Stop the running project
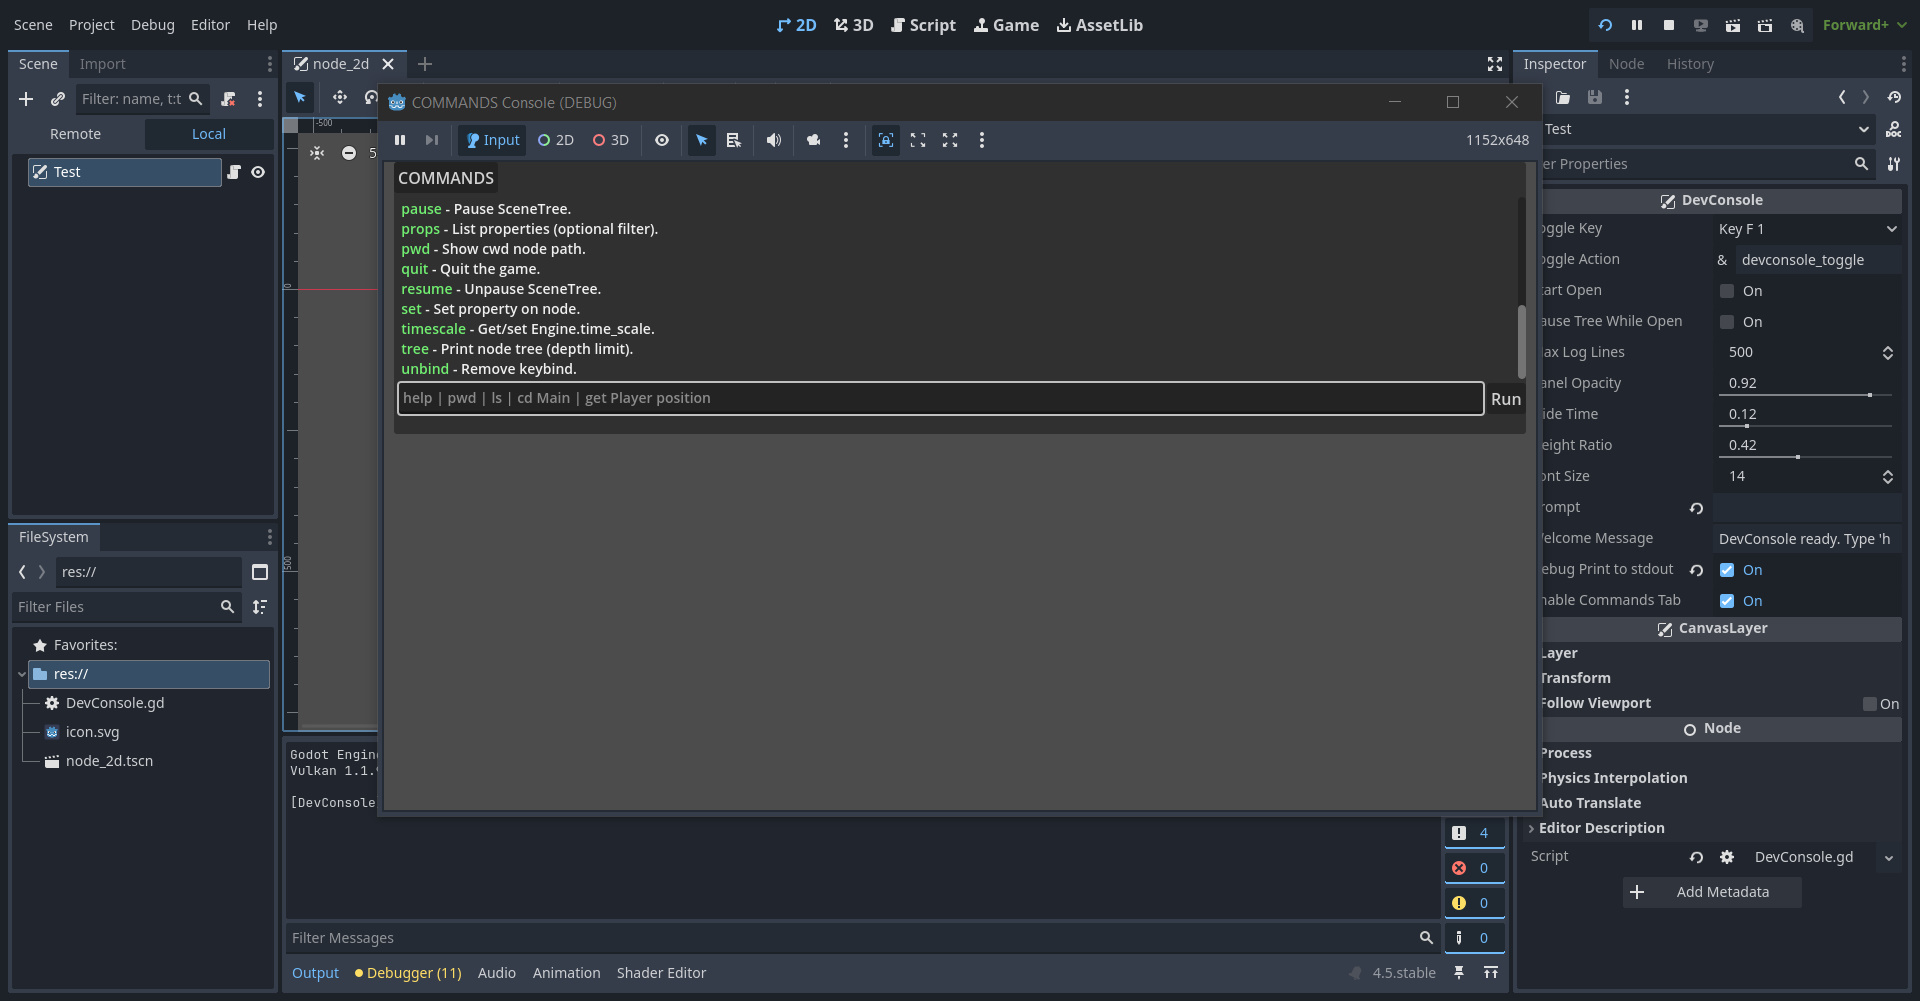This screenshot has height=1001, width=1920. pyautogui.click(x=1669, y=25)
